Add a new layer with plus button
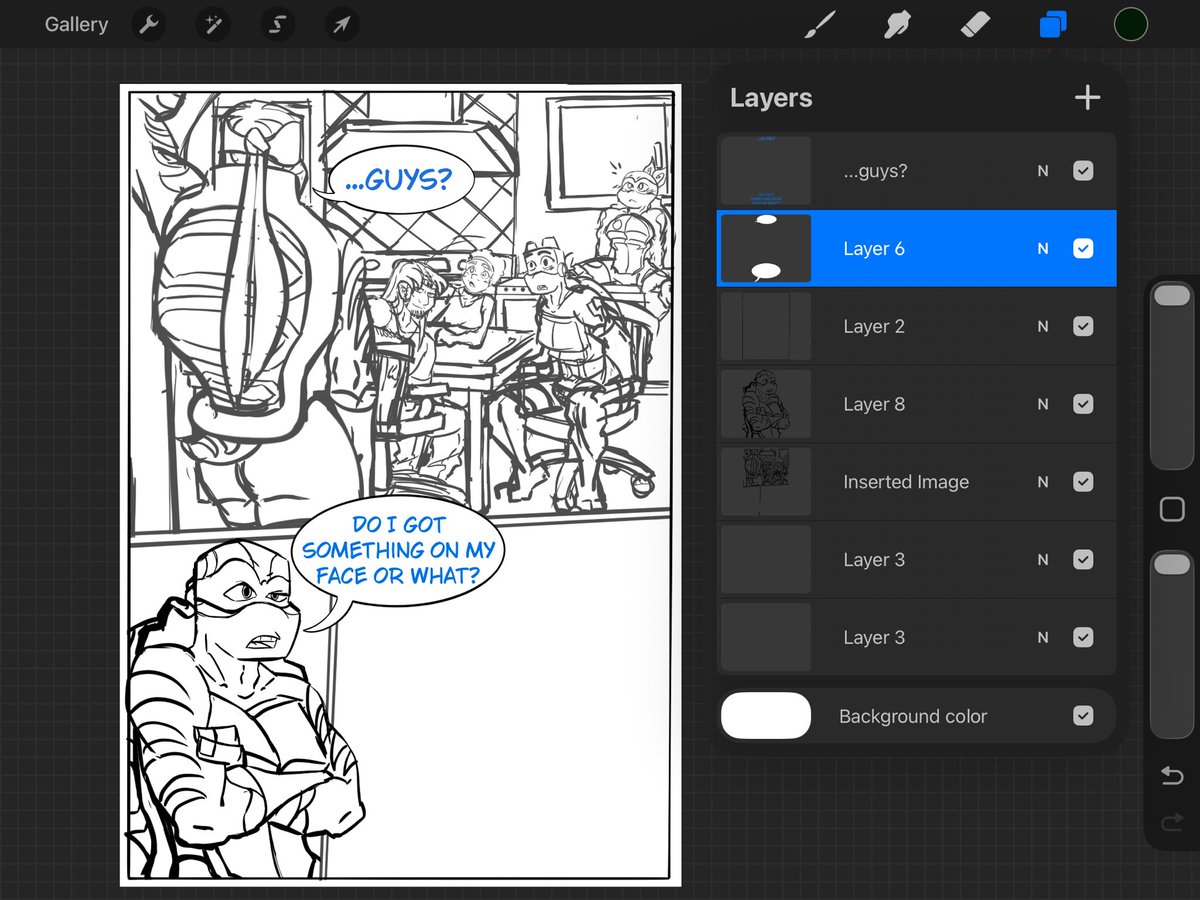The image size is (1200, 900). [x=1087, y=97]
